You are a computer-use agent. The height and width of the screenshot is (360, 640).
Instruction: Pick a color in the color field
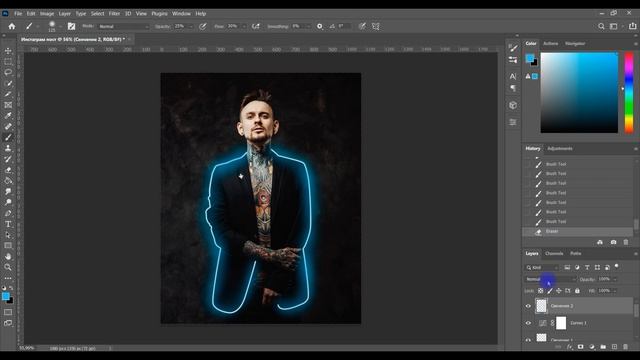pyautogui.click(x=579, y=93)
